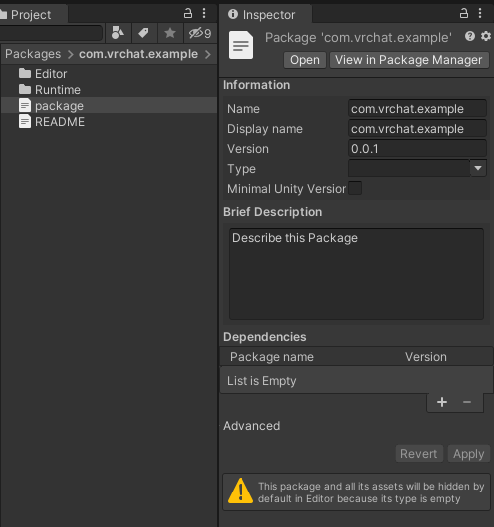Open Project panel three-dot menu
Screen dimensions: 494x527
[204, 13]
